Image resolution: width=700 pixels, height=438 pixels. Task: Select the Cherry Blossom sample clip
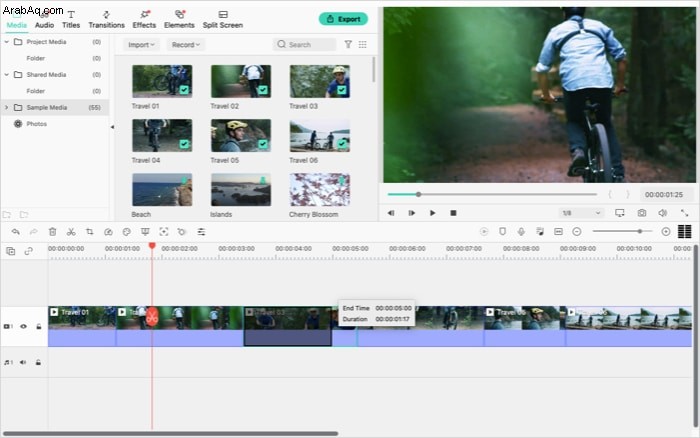(x=320, y=190)
